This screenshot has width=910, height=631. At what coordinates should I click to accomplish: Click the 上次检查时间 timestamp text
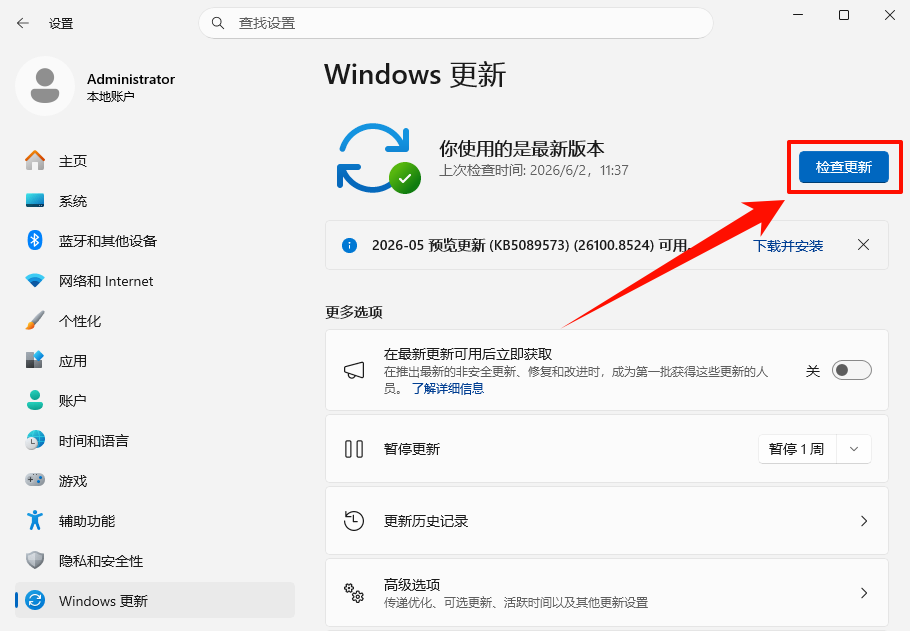point(533,170)
